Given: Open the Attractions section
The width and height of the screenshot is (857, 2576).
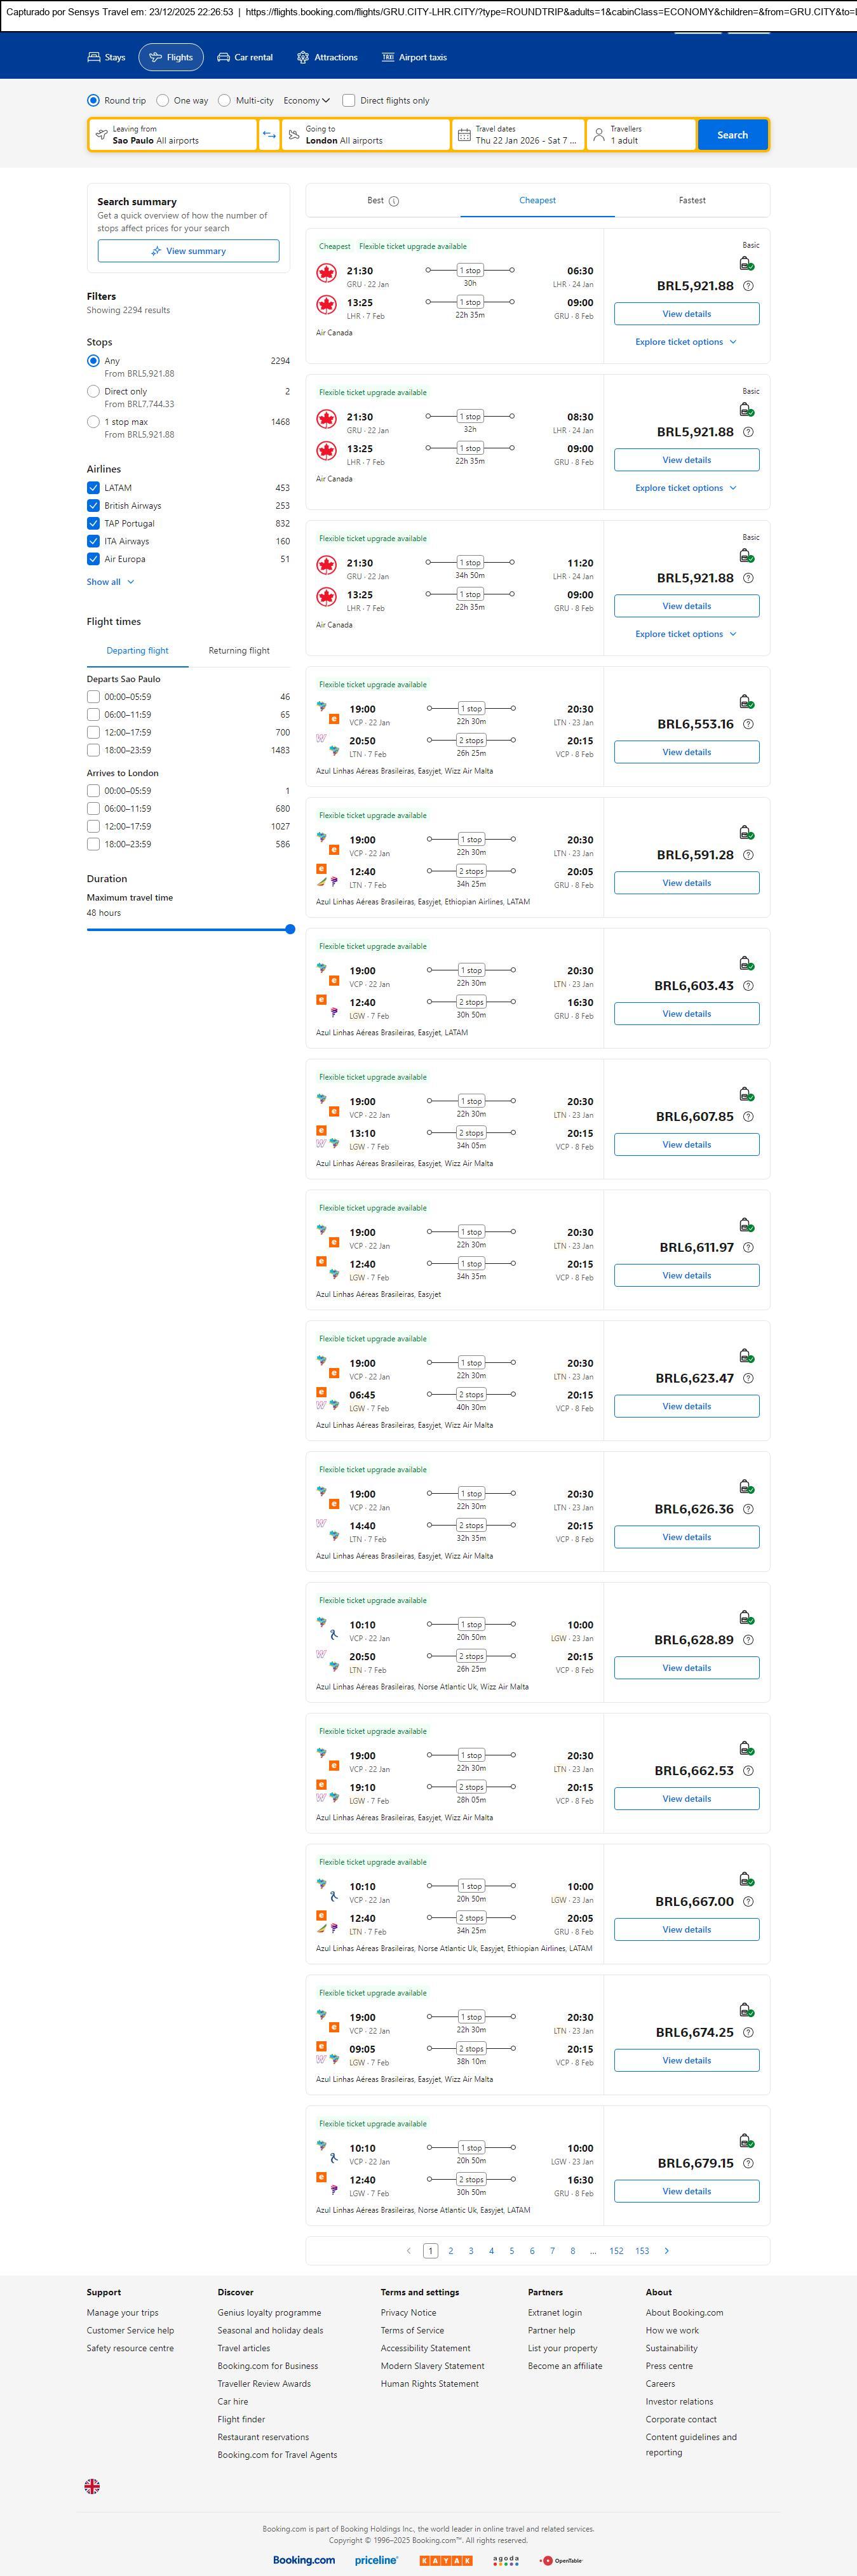Looking at the screenshot, I should click(x=327, y=58).
